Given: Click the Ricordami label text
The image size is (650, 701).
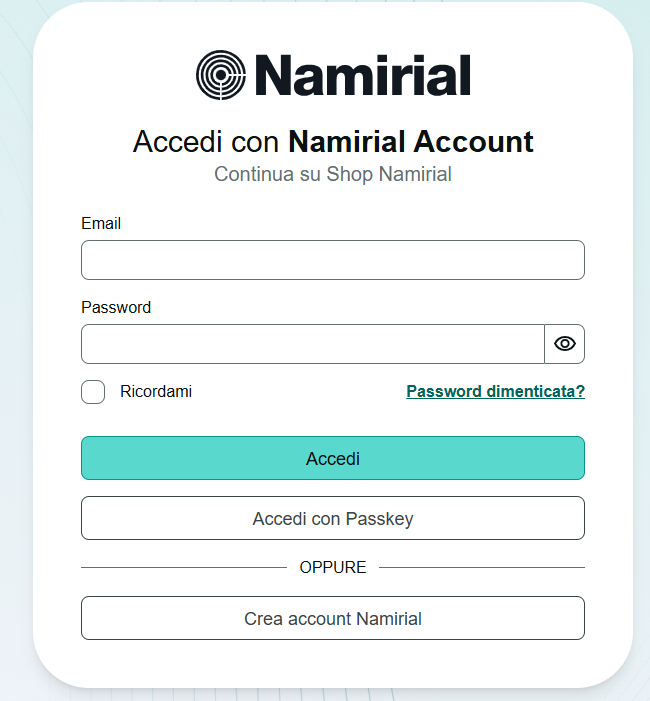Looking at the screenshot, I should [x=156, y=392].
